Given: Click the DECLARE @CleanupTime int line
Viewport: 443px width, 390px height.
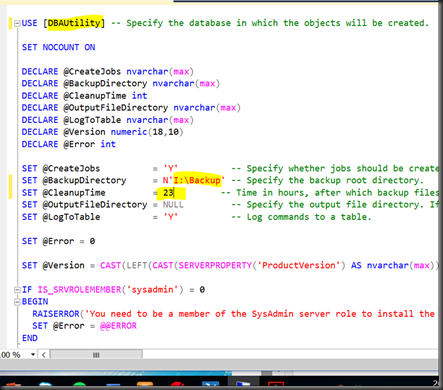Looking at the screenshot, I should point(84,96).
